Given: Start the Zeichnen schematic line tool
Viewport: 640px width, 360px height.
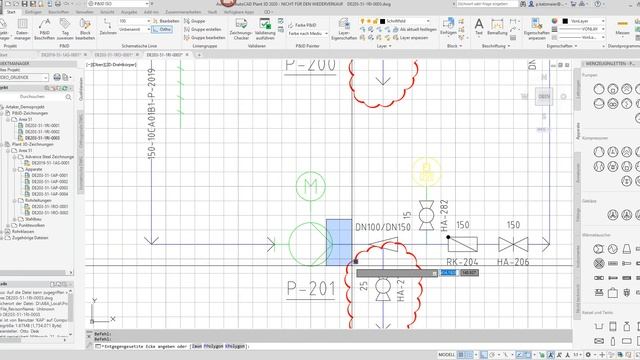Looking at the screenshot, I should pos(108,27).
